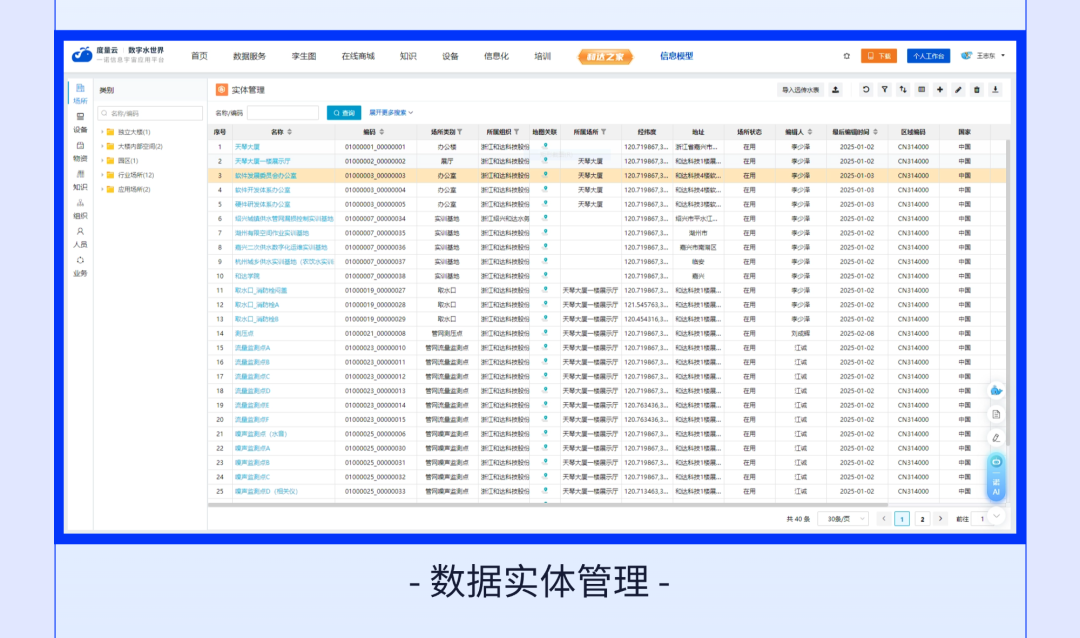Click the blue 查询 search button

(344, 113)
